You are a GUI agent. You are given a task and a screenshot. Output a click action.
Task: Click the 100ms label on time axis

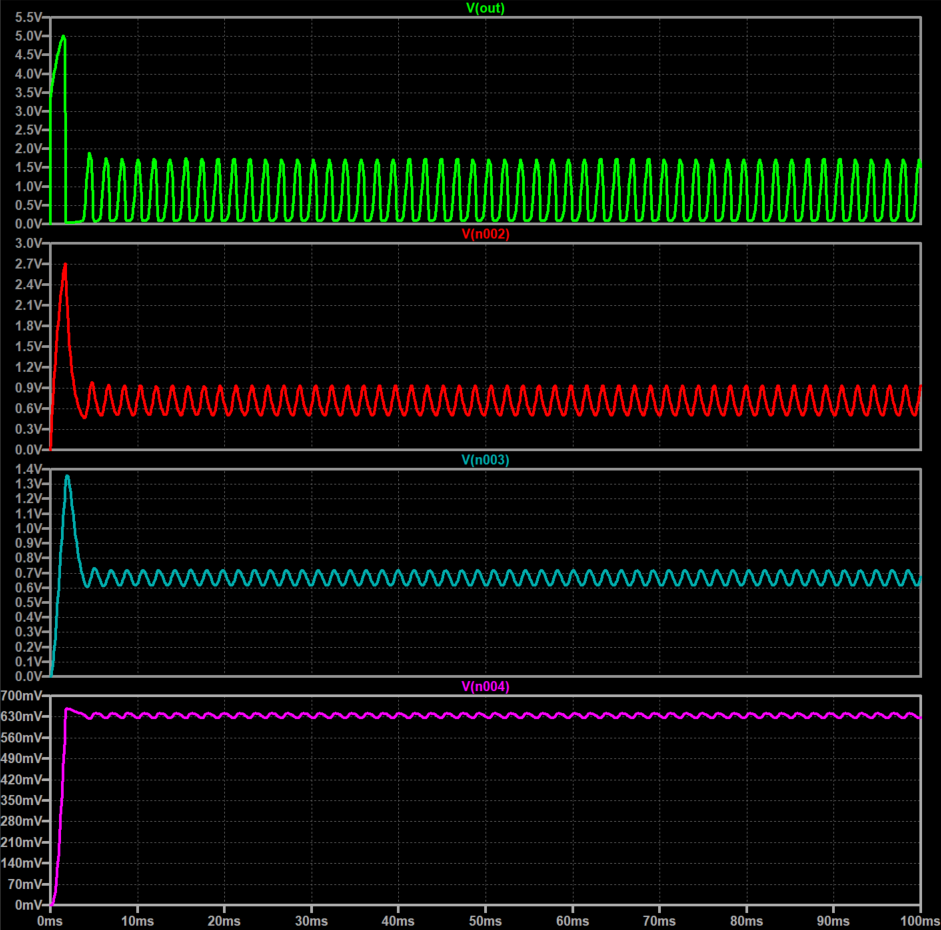click(916, 918)
